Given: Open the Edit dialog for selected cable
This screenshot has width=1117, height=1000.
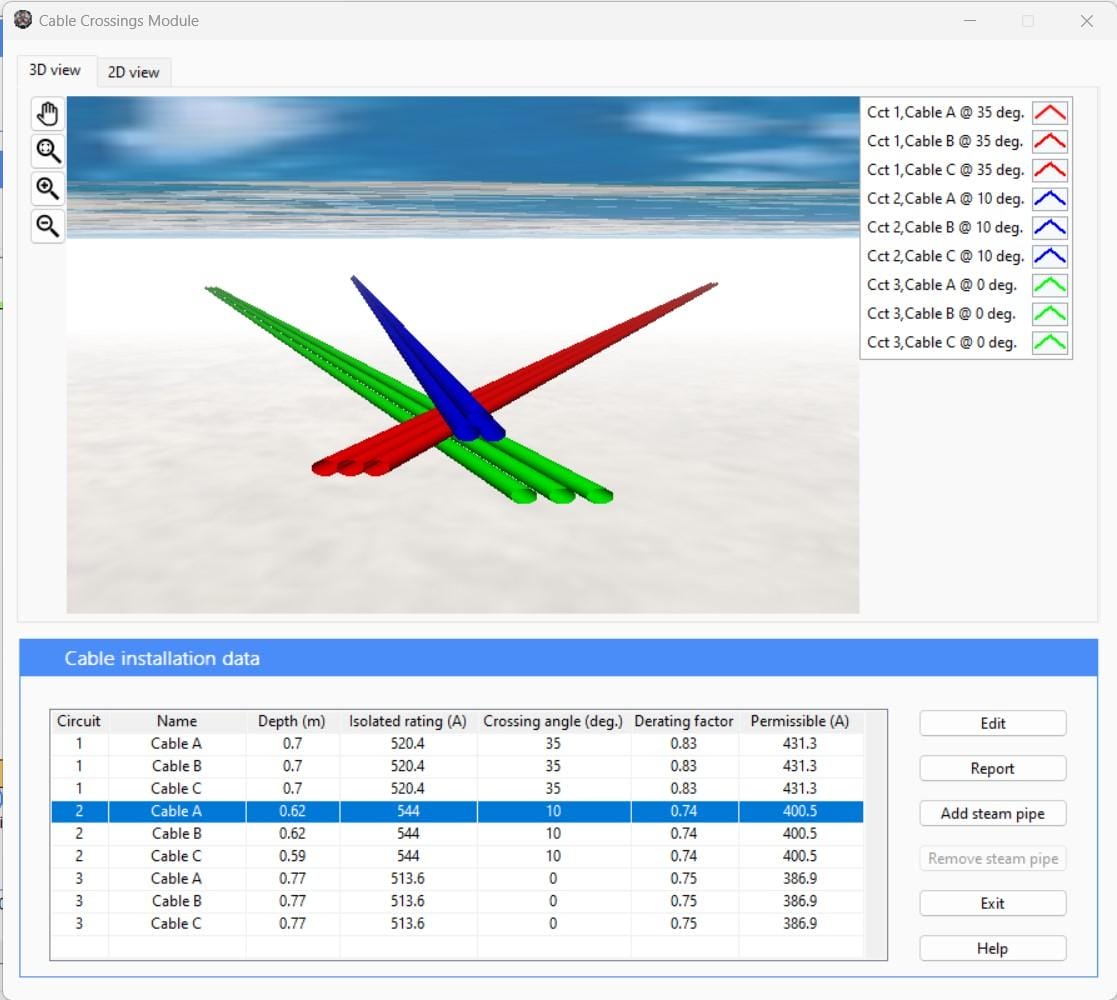Looking at the screenshot, I should coord(992,723).
